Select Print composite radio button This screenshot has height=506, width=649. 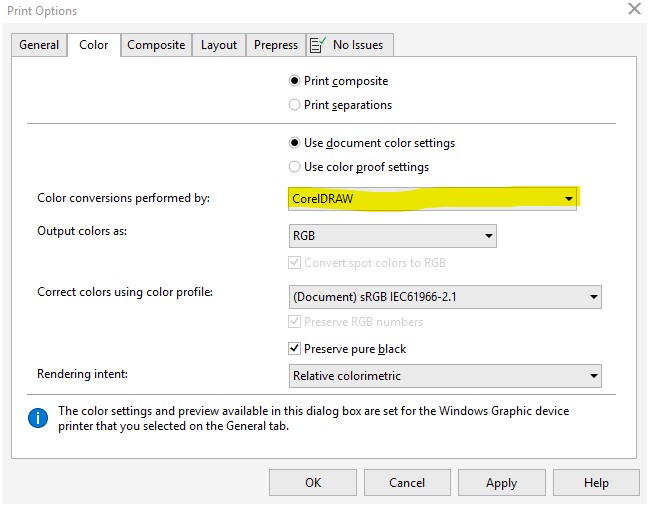click(294, 81)
